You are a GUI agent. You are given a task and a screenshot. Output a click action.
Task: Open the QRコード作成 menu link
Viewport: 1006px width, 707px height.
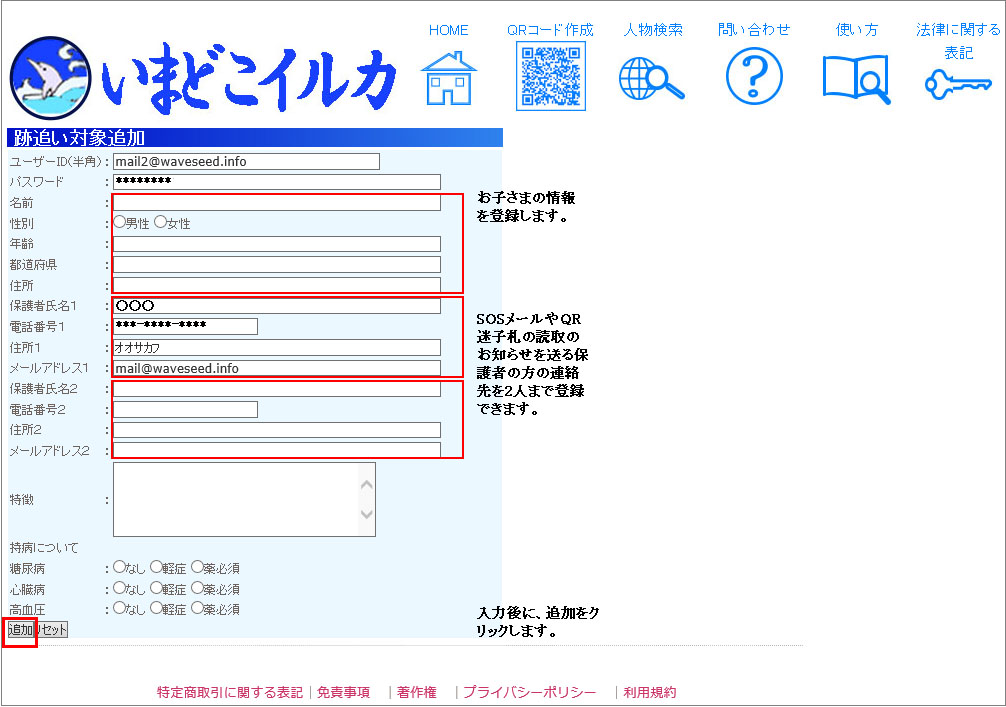(550, 30)
